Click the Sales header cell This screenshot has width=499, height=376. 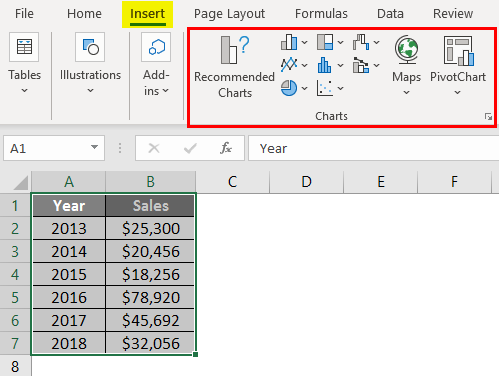click(x=150, y=206)
